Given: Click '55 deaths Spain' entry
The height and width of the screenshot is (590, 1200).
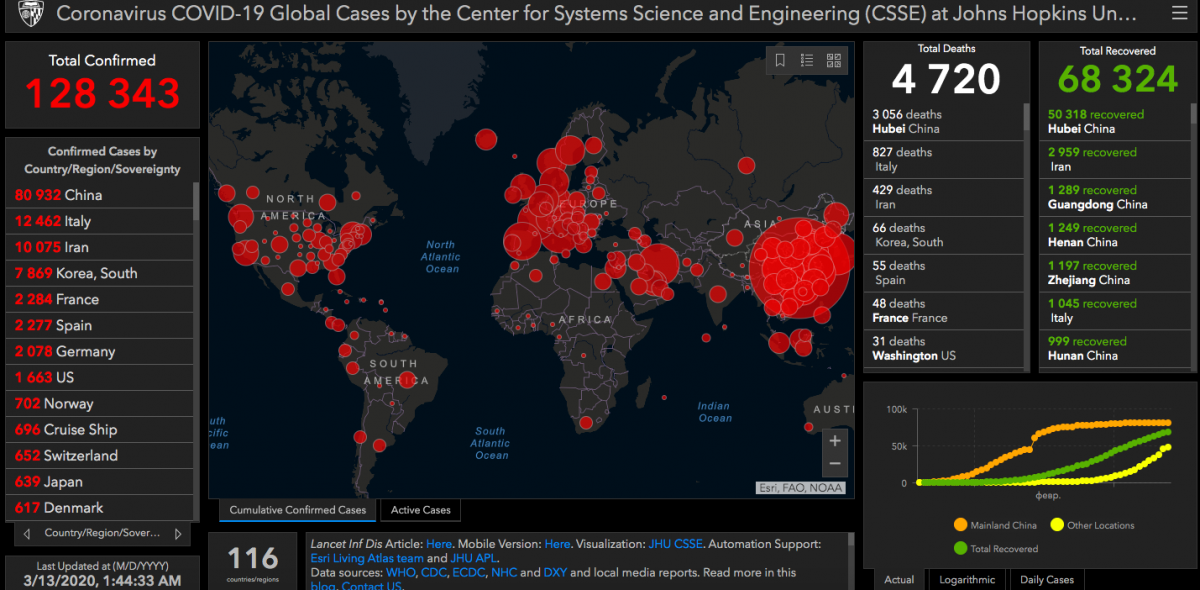Looking at the screenshot, I should pyautogui.click(x=942, y=273).
